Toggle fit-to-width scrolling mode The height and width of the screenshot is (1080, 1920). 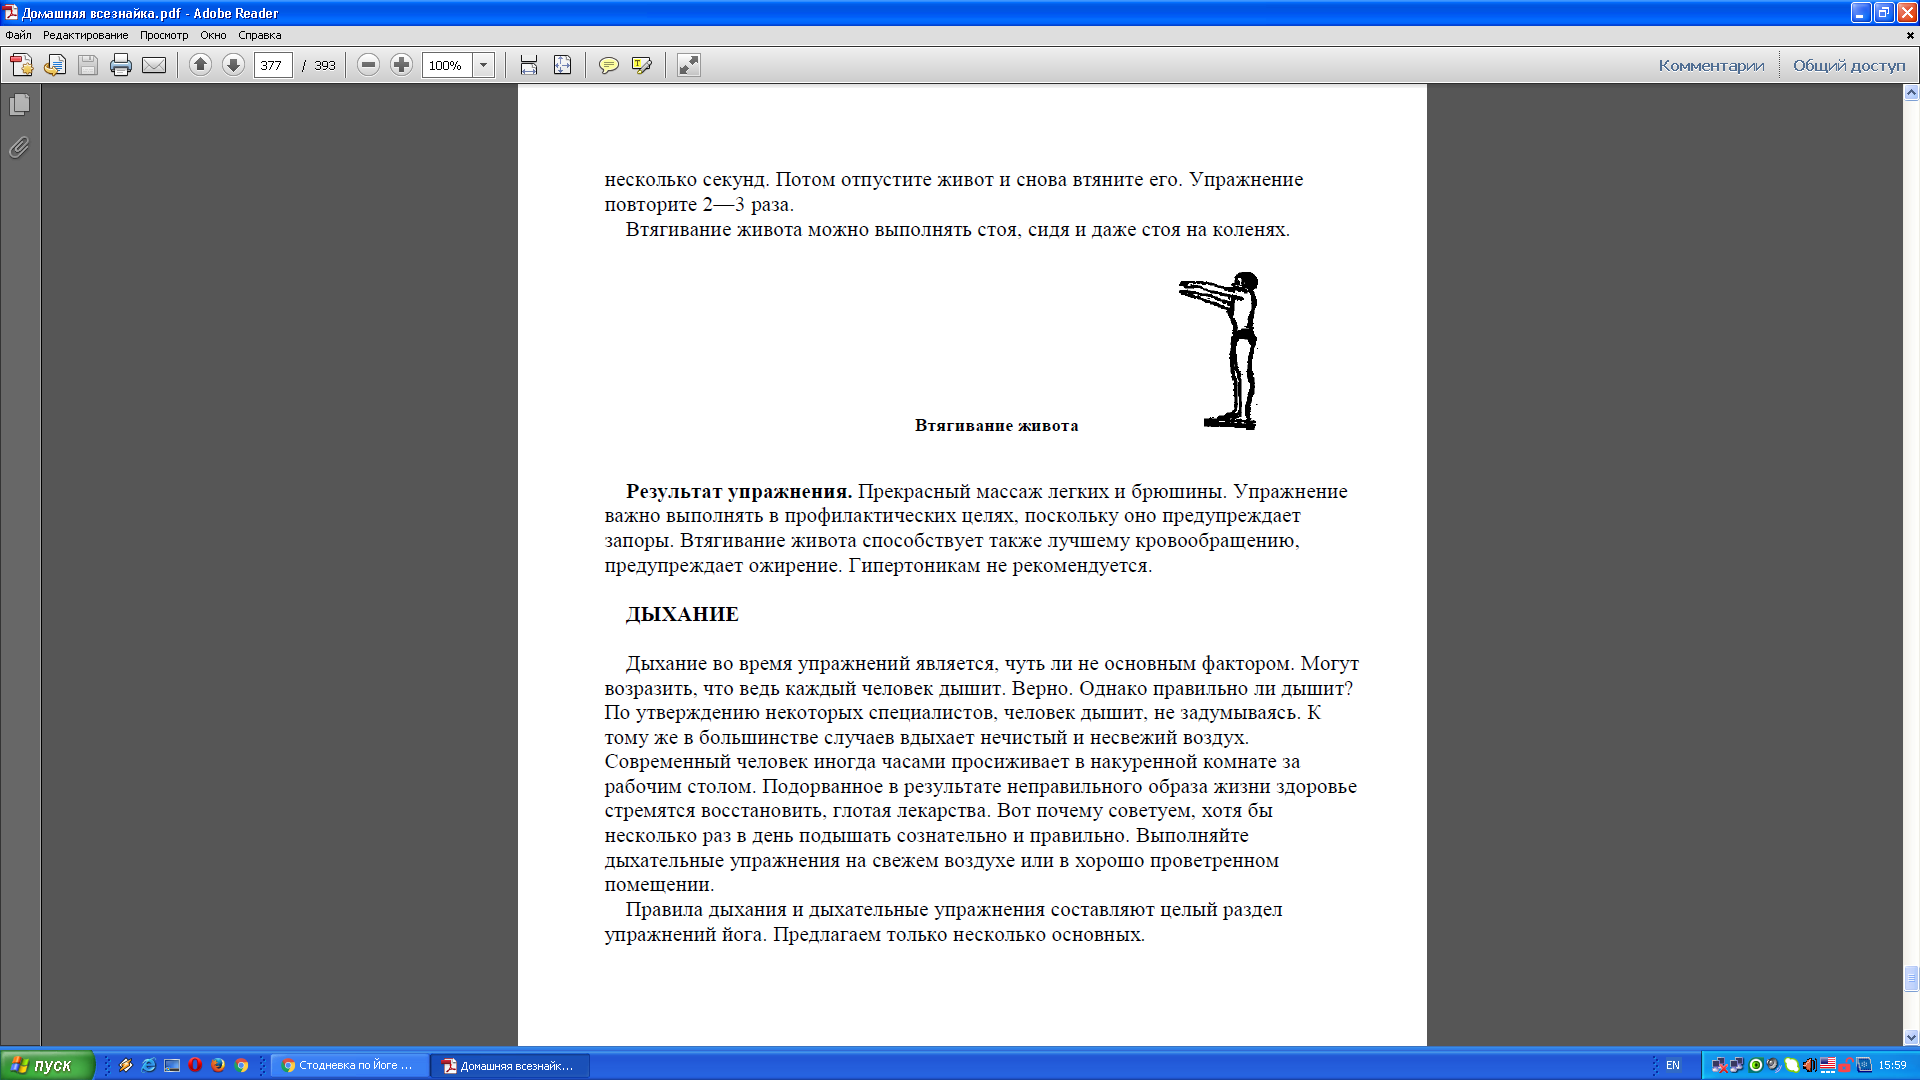point(529,65)
